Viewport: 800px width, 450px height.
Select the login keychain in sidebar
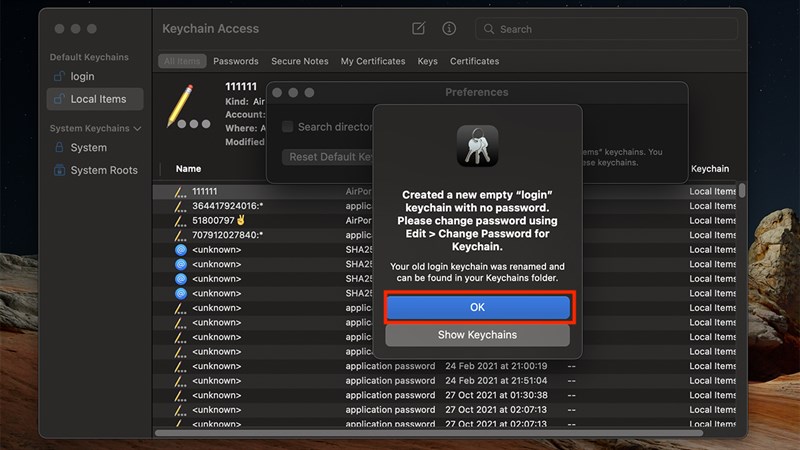point(95,77)
